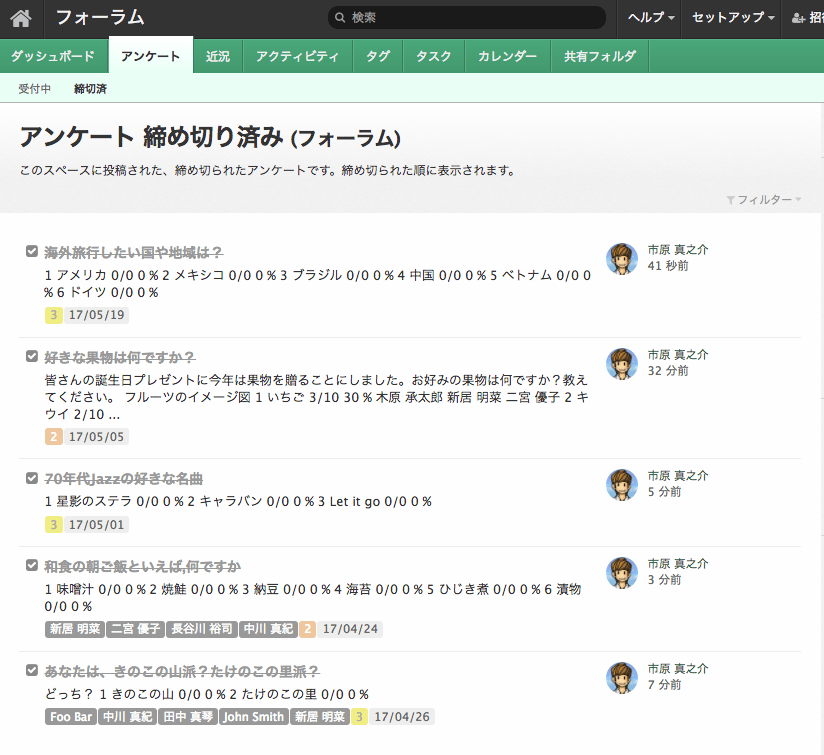The height and width of the screenshot is (755, 824).
Task: Click author 市原 真之介 posted 7 分前
Action: (678, 669)
